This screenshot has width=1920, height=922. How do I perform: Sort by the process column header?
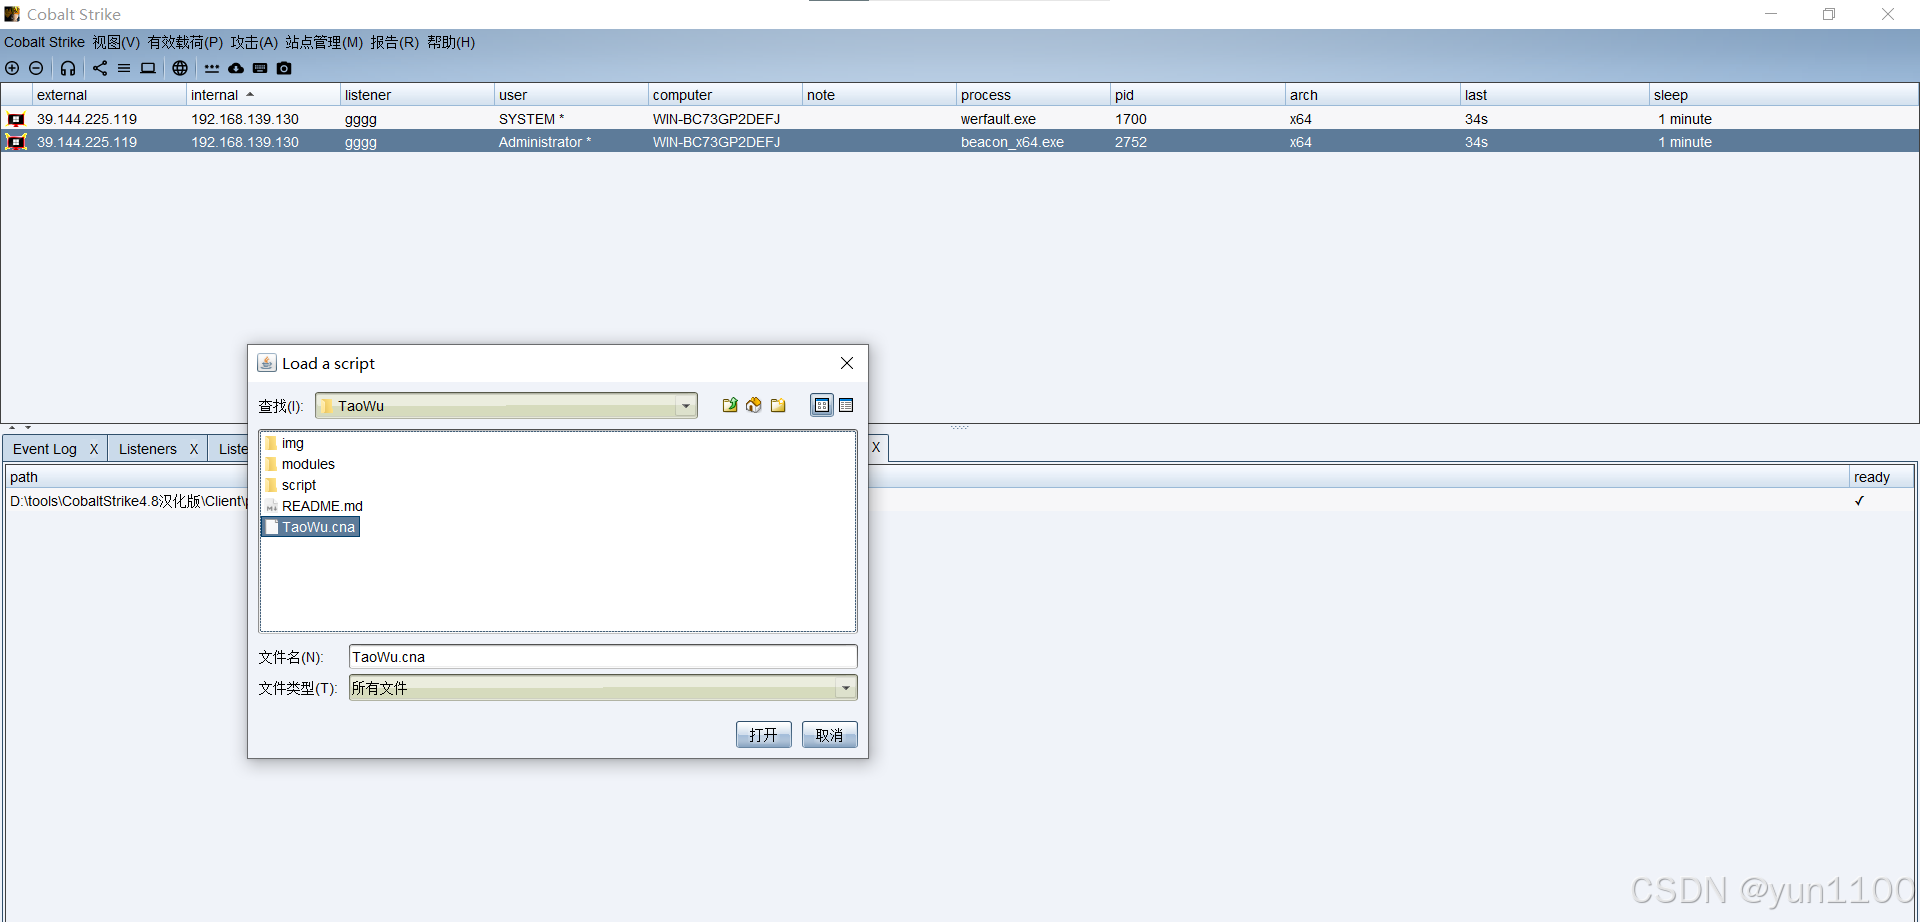(x=1033, y=95)
